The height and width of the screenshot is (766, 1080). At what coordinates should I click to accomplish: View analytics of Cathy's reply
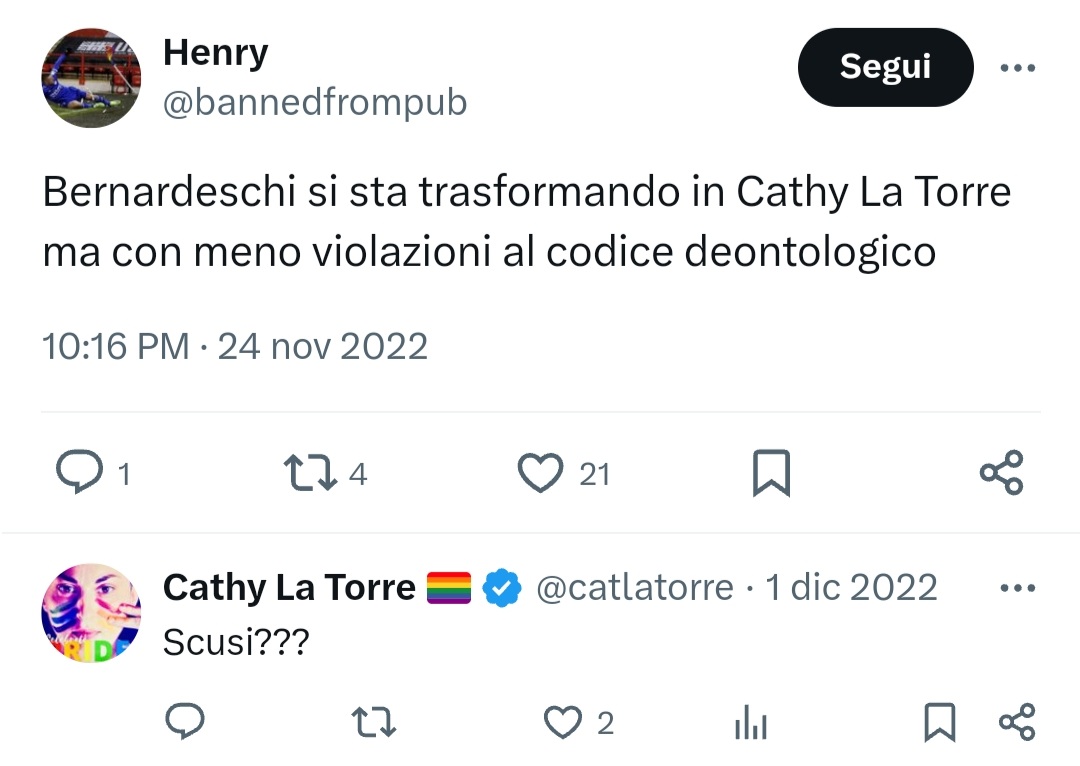coord(751,723)
